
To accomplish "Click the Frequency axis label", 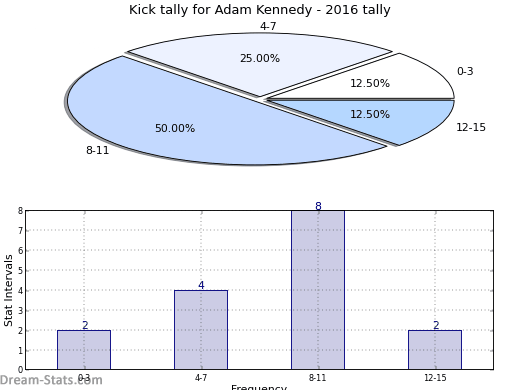I will click(259, 387).
